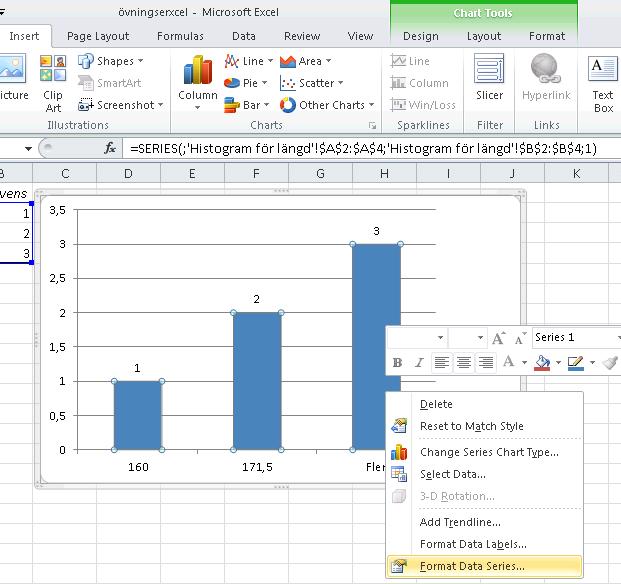621x584 pixels.
Task: Click into the formula bar SERIES formula
Action: [x=363, y=148]
